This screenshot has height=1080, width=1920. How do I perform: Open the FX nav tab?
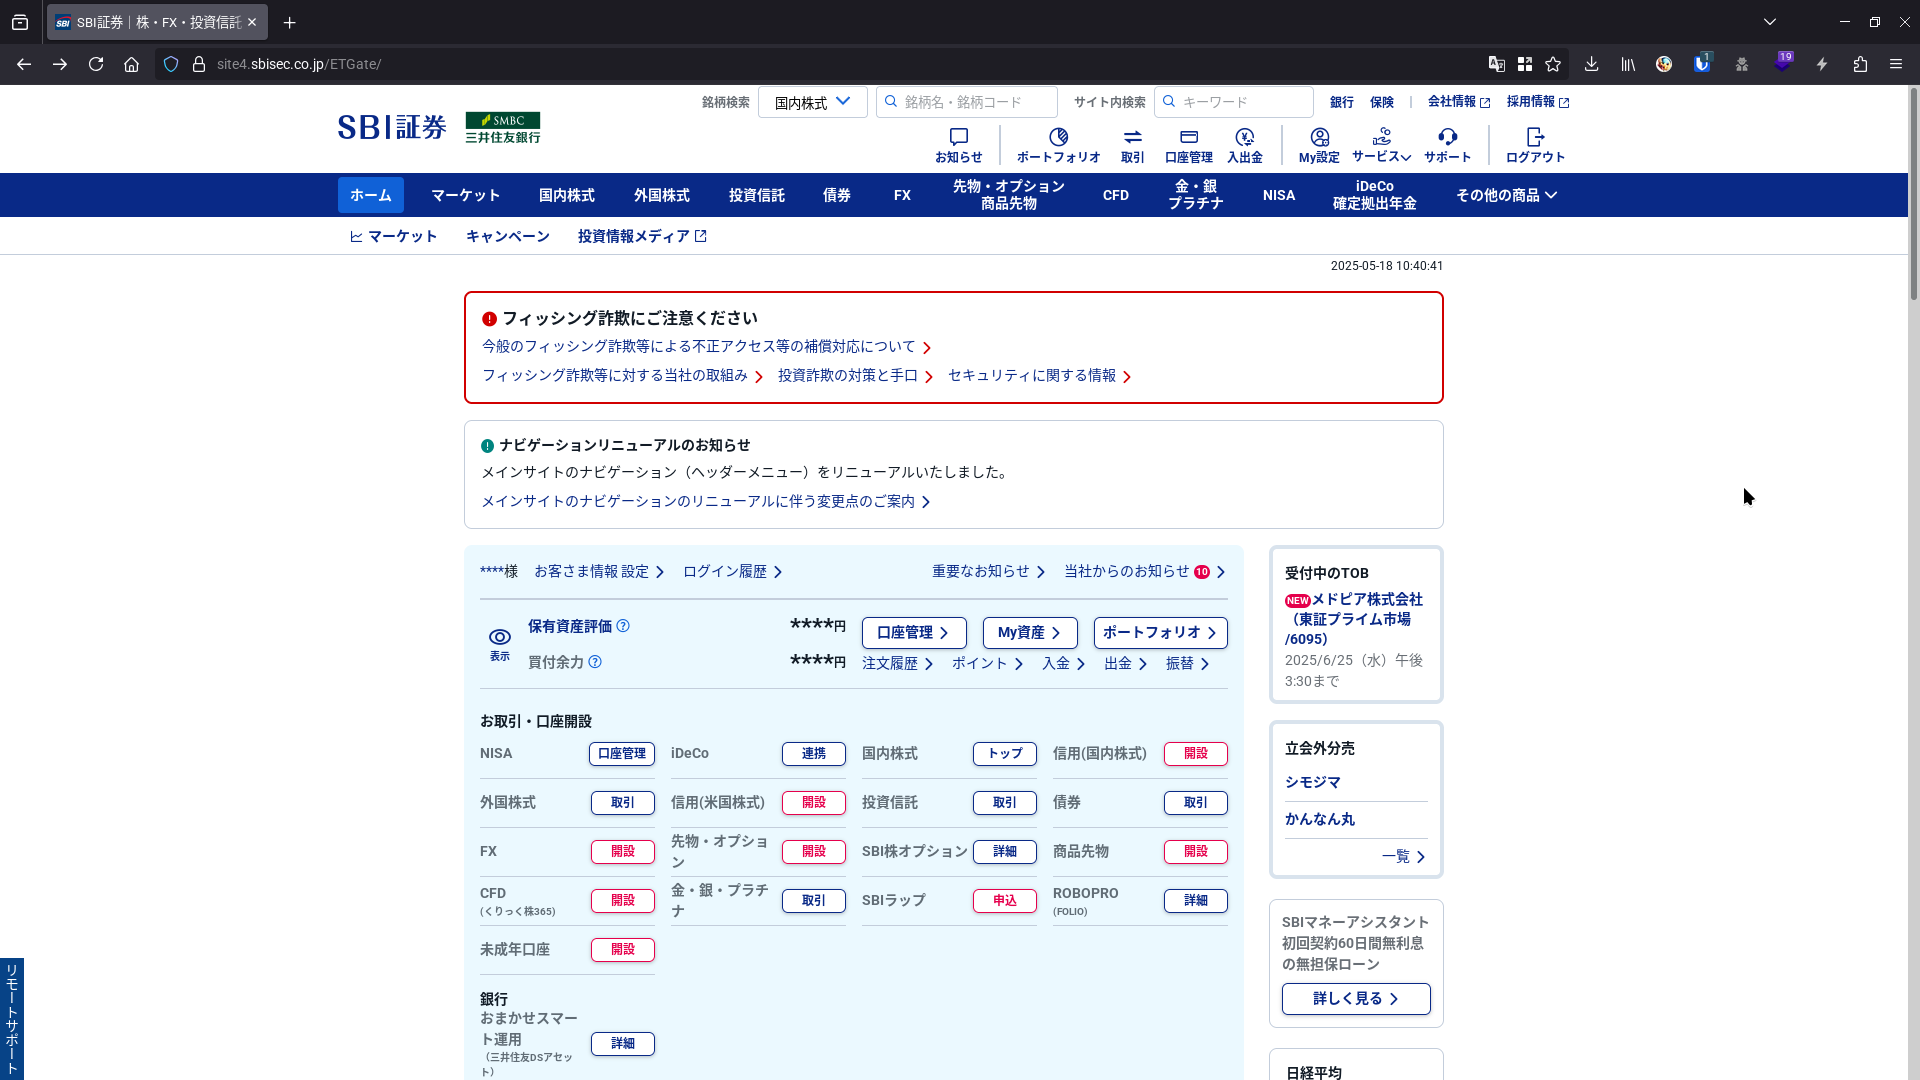pos(902,195)
